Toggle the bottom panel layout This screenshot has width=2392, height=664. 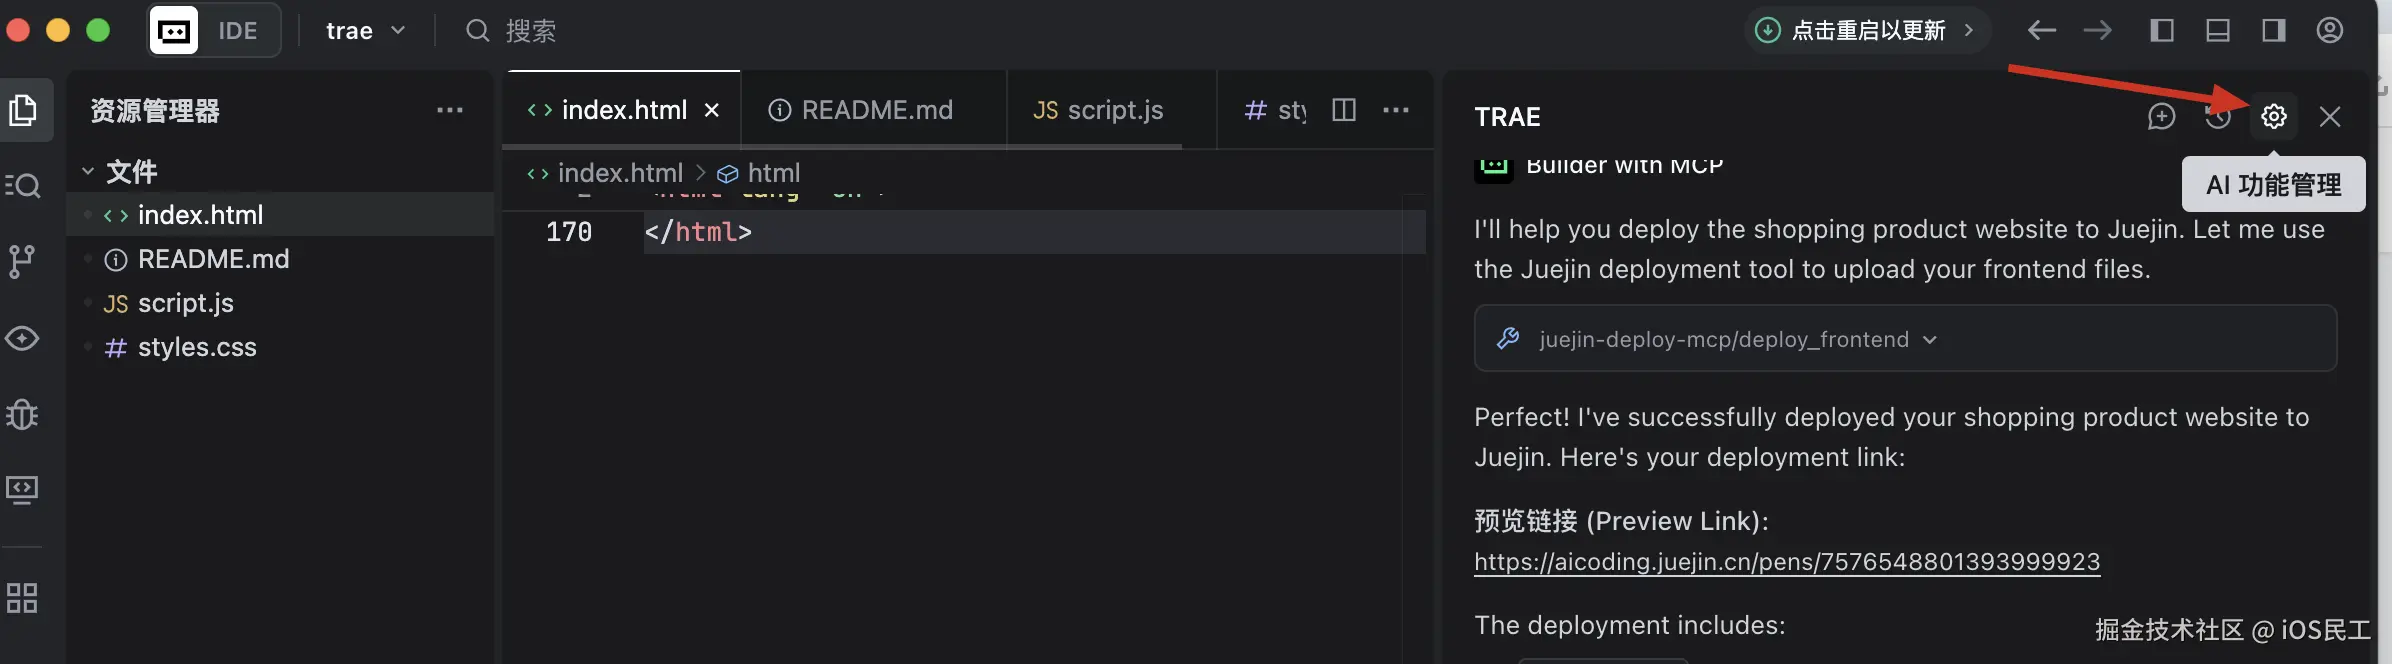click(x=2217, y=31)
